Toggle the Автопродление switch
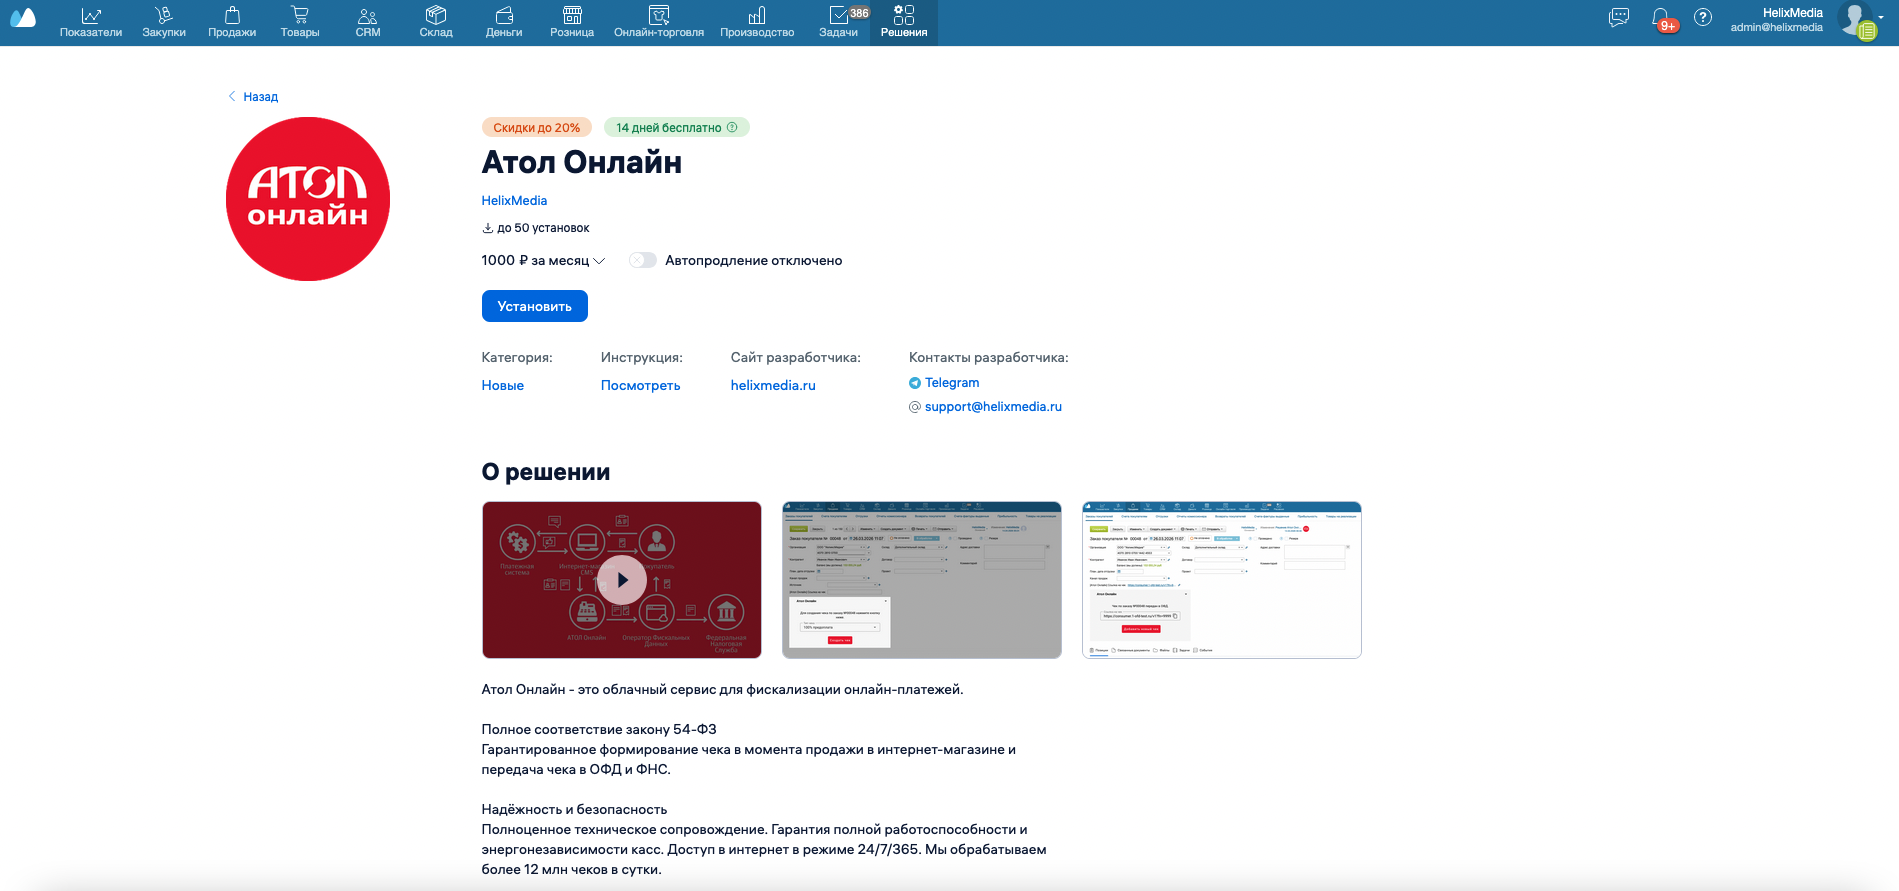Image resolution: width=1899 pixels, height=891 pixels. tap(643, 260)
